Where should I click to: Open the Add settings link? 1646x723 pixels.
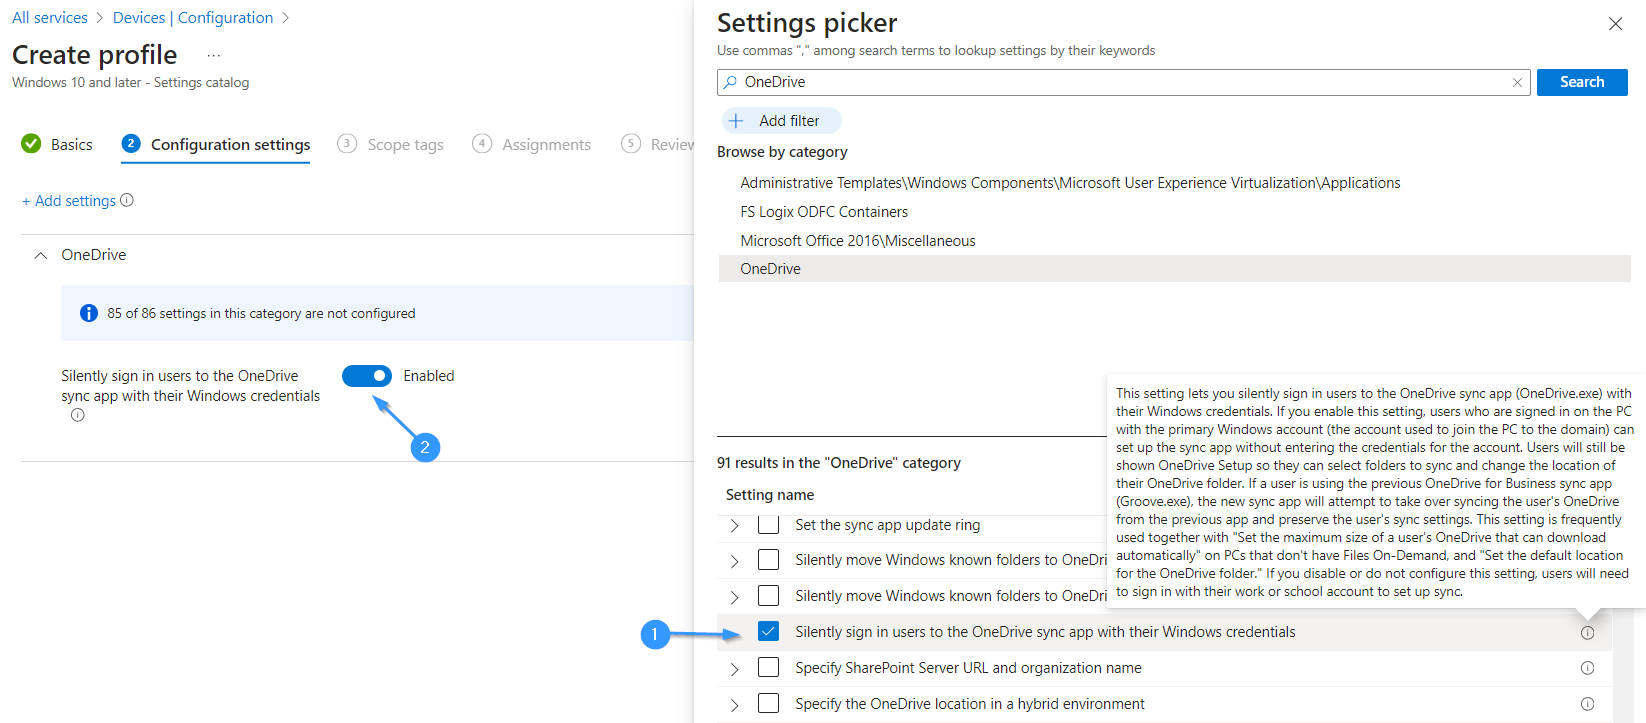pos(69,200)
